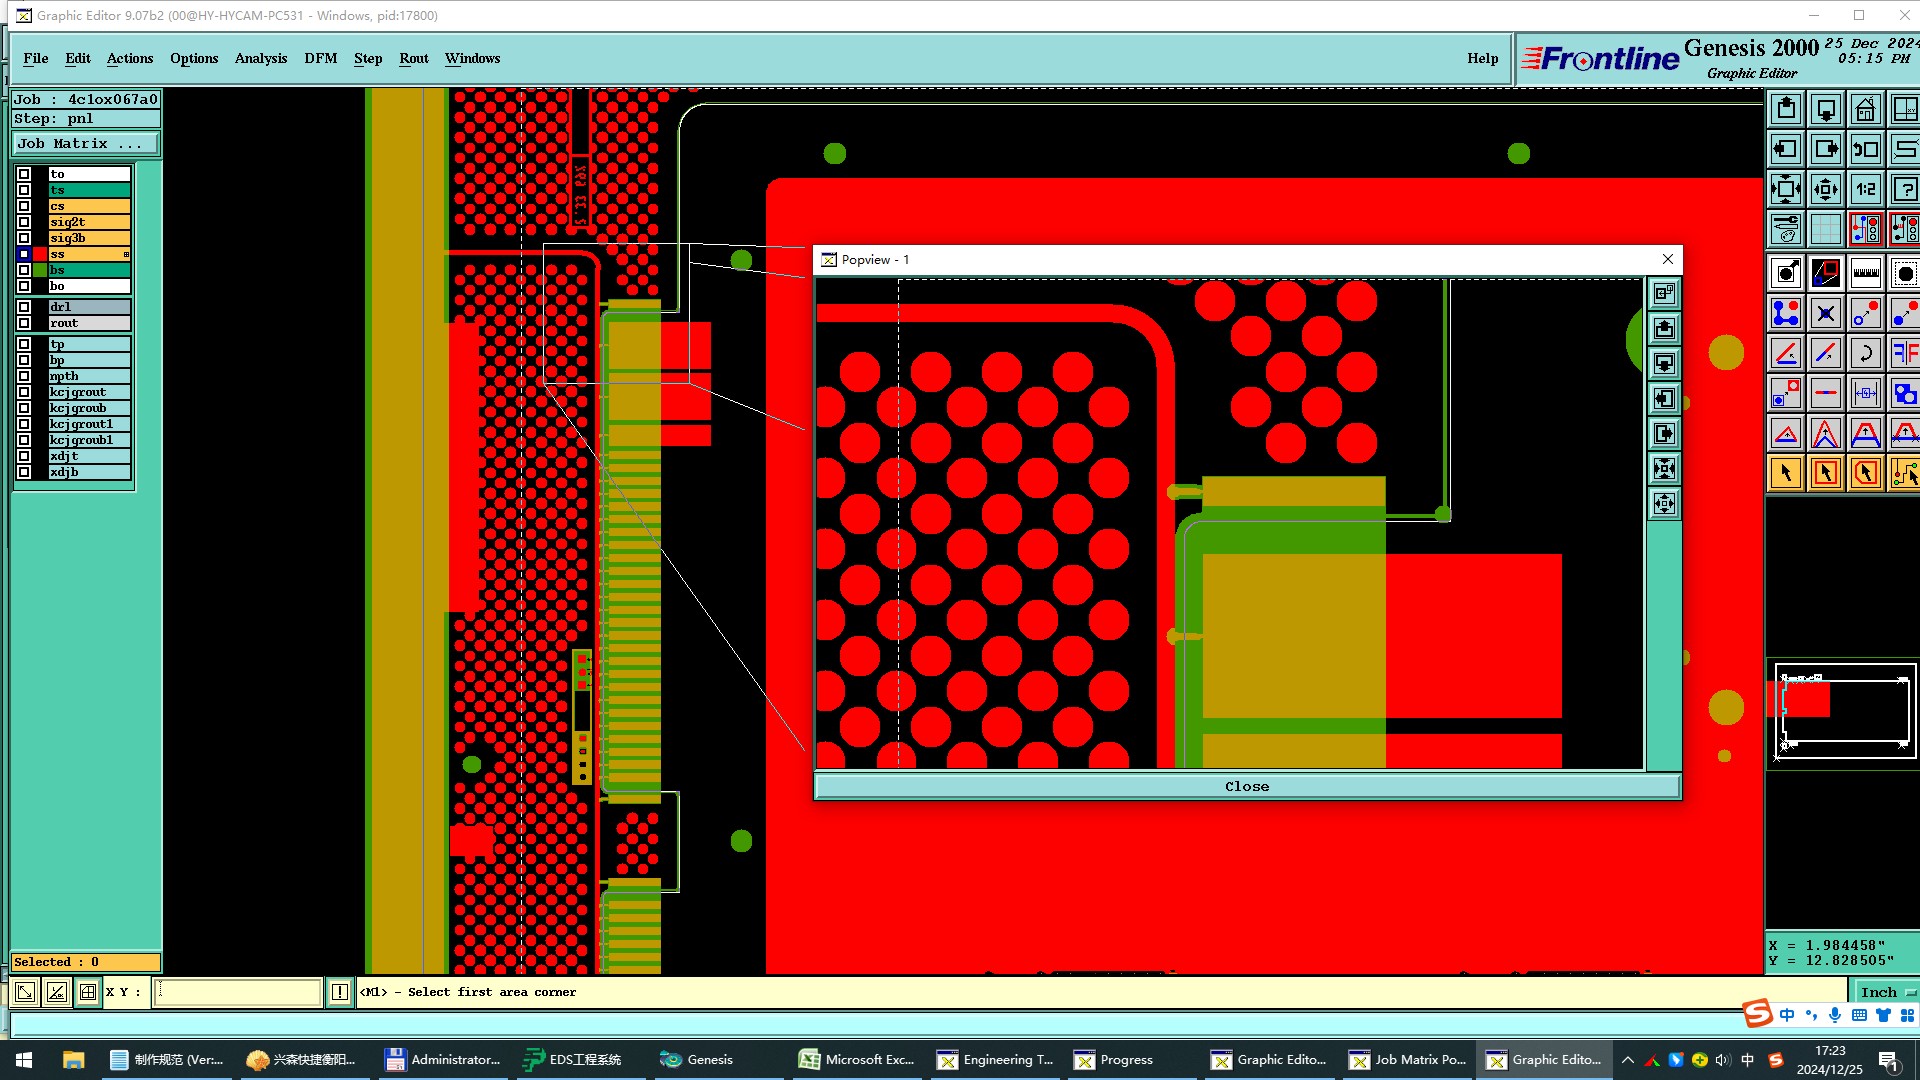
Task: Click the dimension width tool icon
Action: click(1866, 393)
